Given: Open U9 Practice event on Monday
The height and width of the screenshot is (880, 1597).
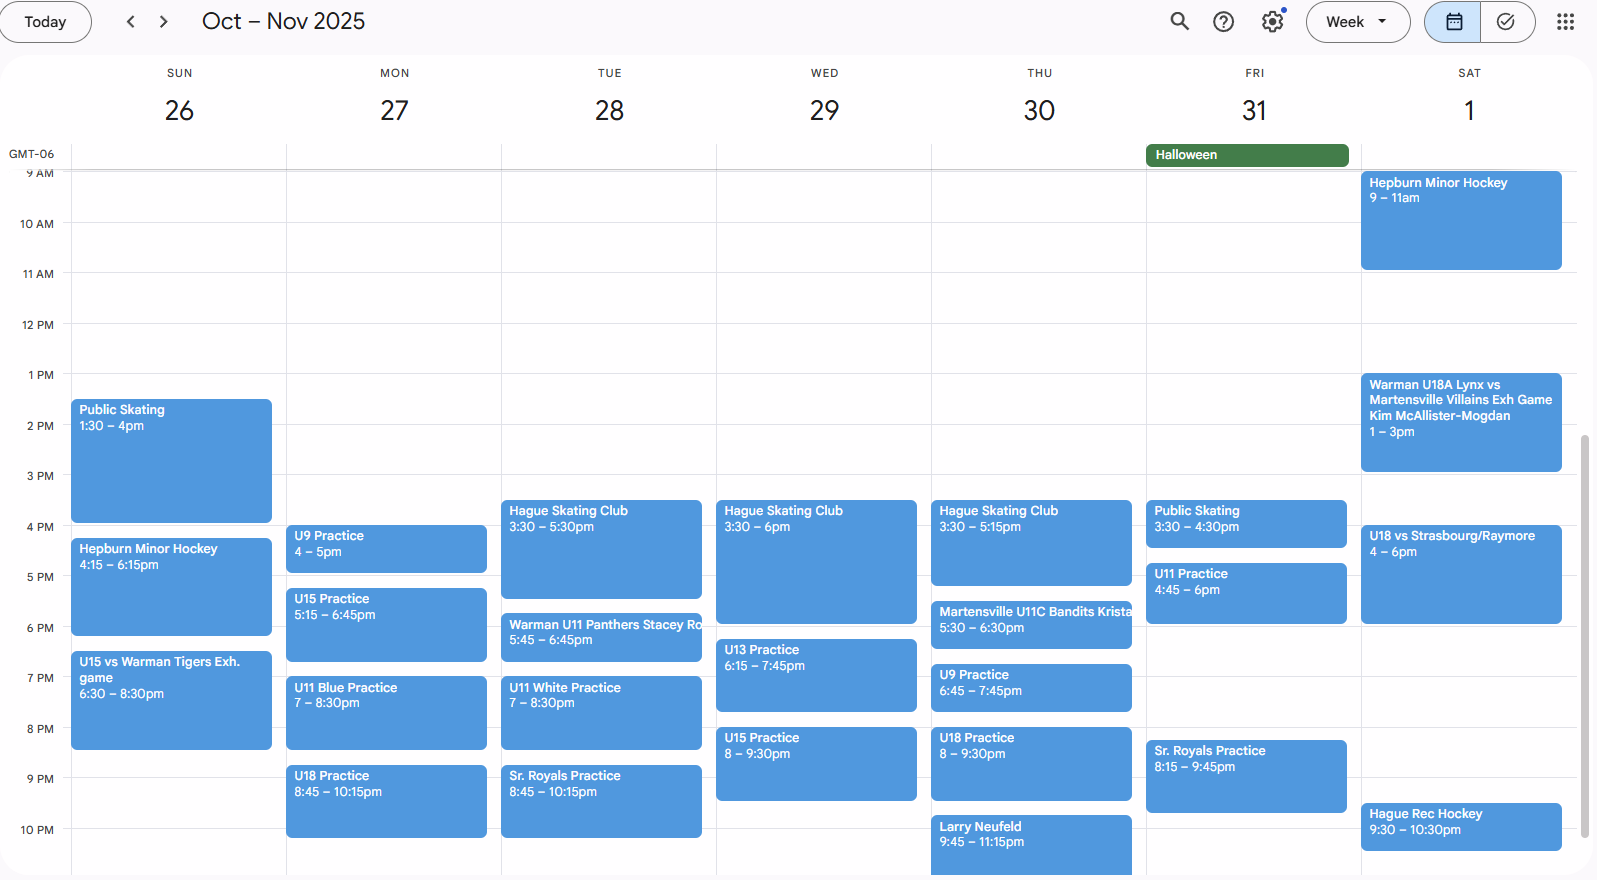Looking at the screenshot, I should 386,549.
